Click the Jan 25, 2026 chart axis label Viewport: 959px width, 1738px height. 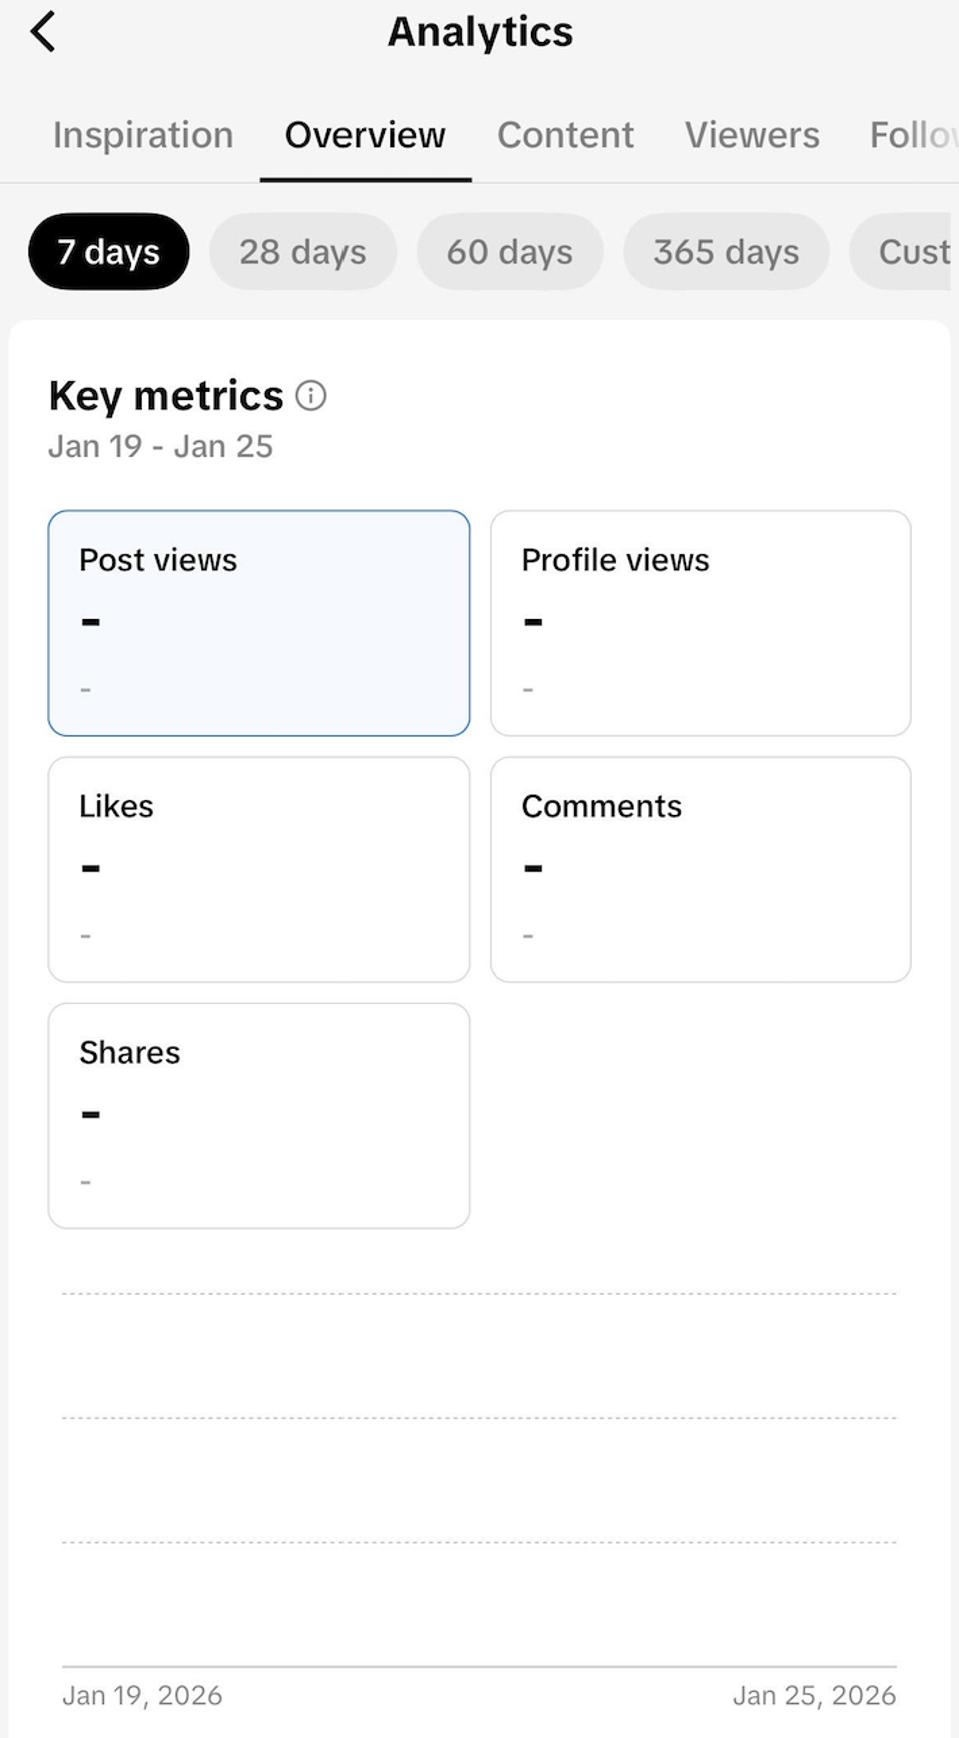click(x=814, y=1695)
